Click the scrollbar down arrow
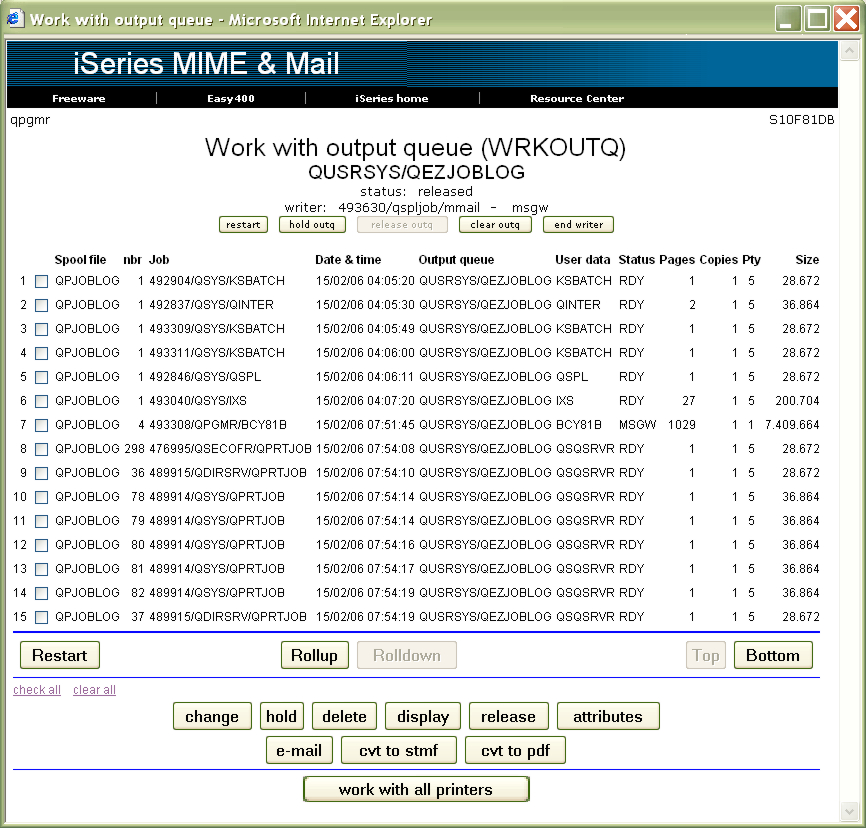866x828 pixels. [x=849, y=812]
